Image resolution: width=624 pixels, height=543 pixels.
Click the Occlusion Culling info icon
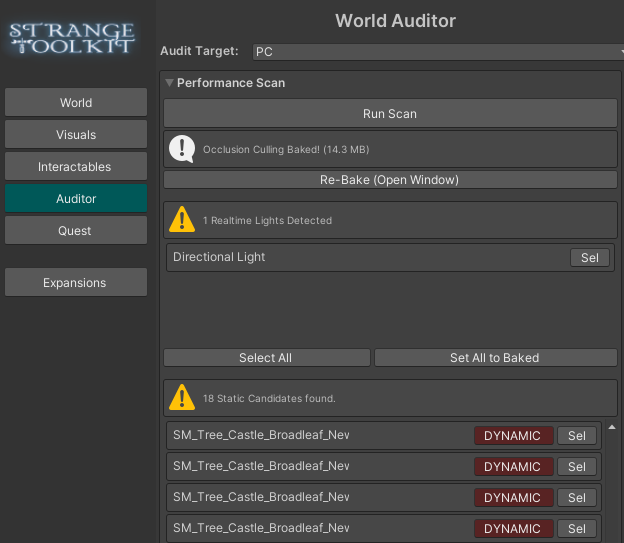pyautogui.click(x=181, y=149)
